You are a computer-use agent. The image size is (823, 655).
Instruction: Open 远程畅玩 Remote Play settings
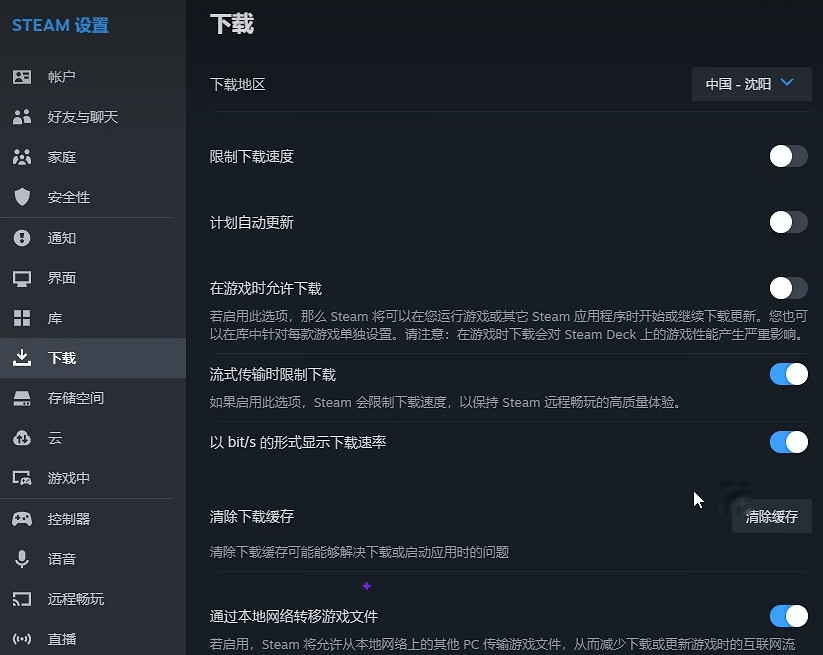tap(75, 599)
